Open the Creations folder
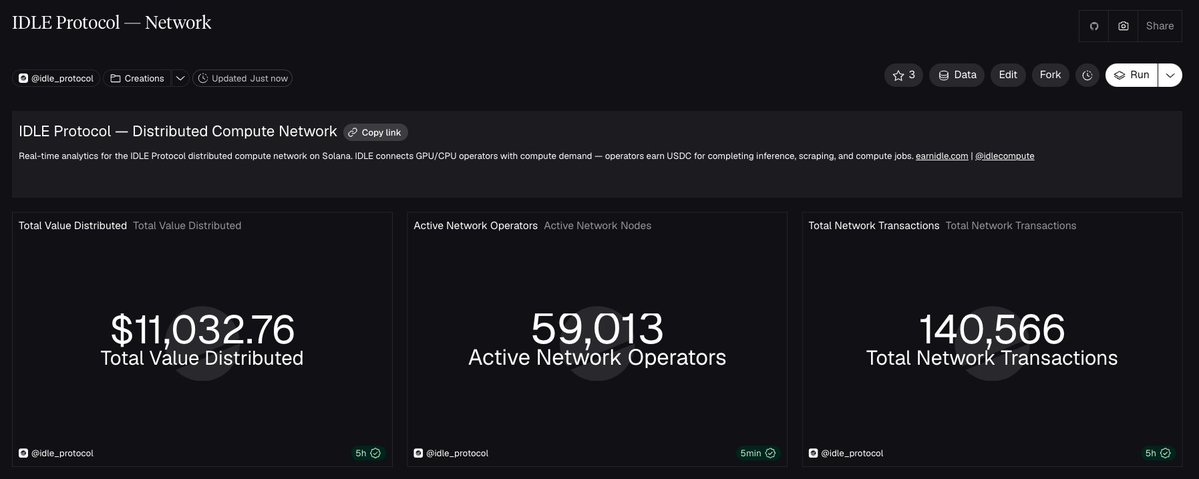Screen dimensions: 1199x479 click(137, 78)
